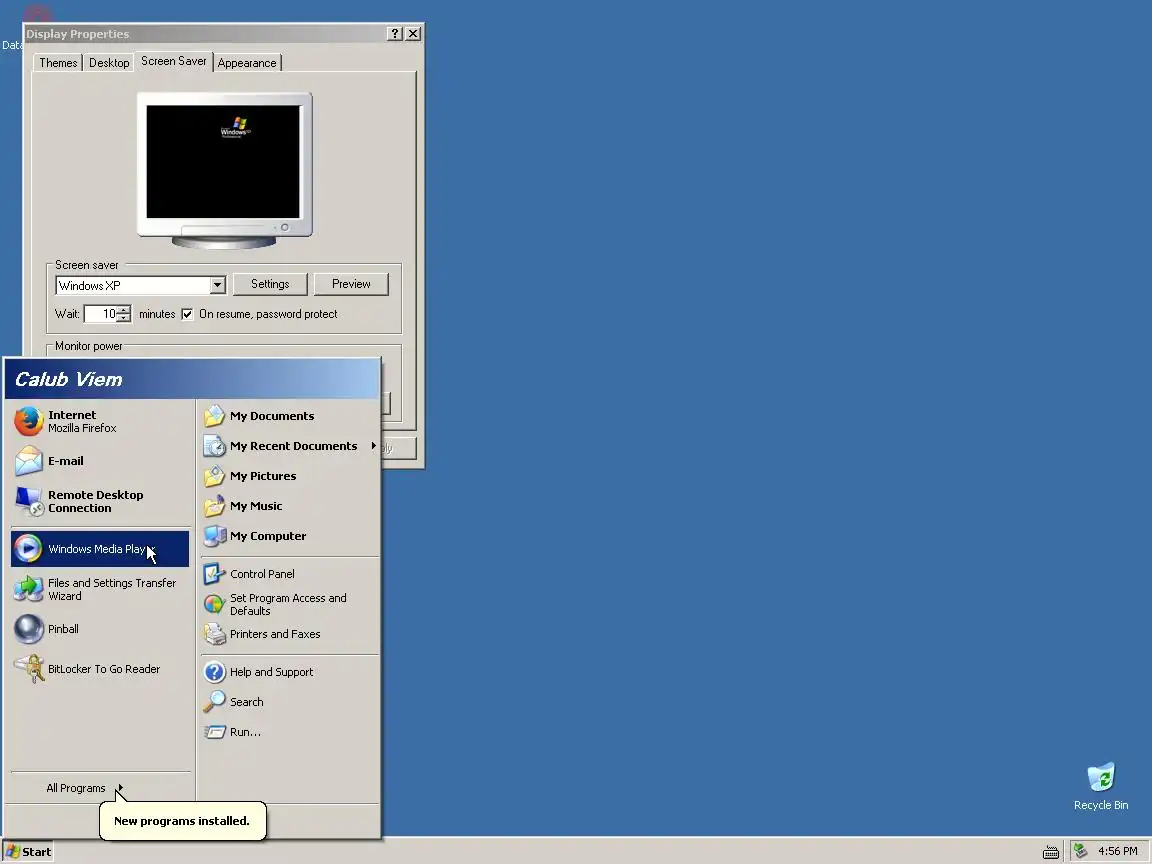Screen dimensions: 1152x864
Task: Switch to the Desktop tab
Action: coord(109,63)
